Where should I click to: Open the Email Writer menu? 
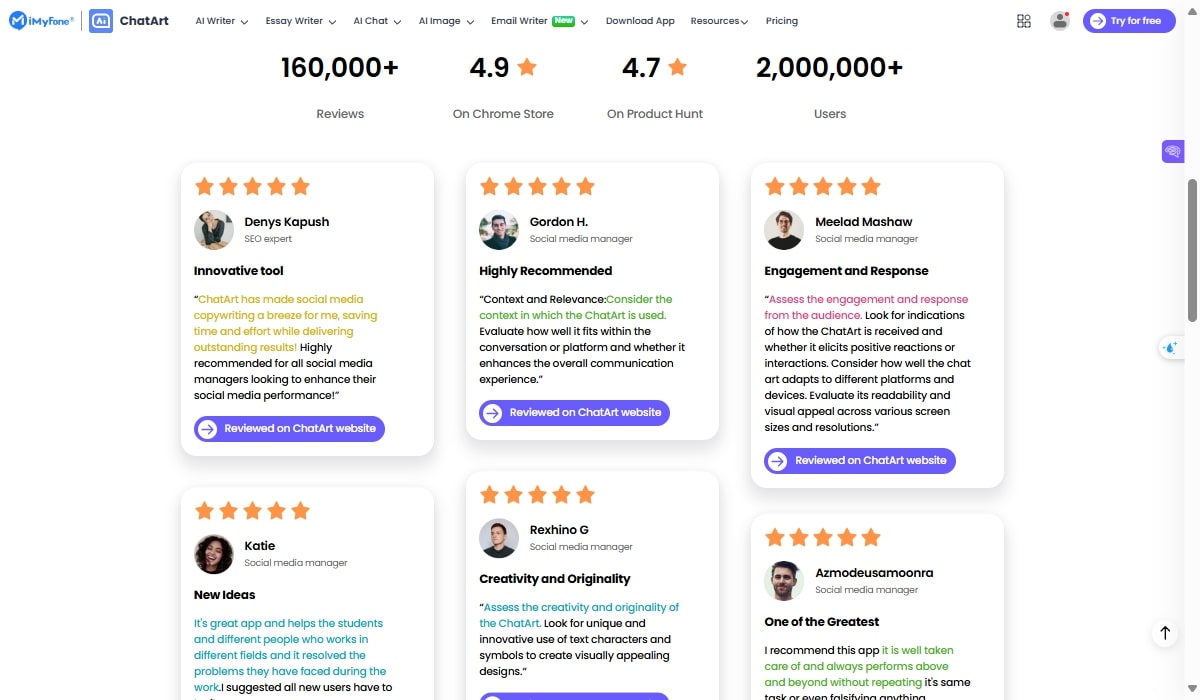point(539,21)
